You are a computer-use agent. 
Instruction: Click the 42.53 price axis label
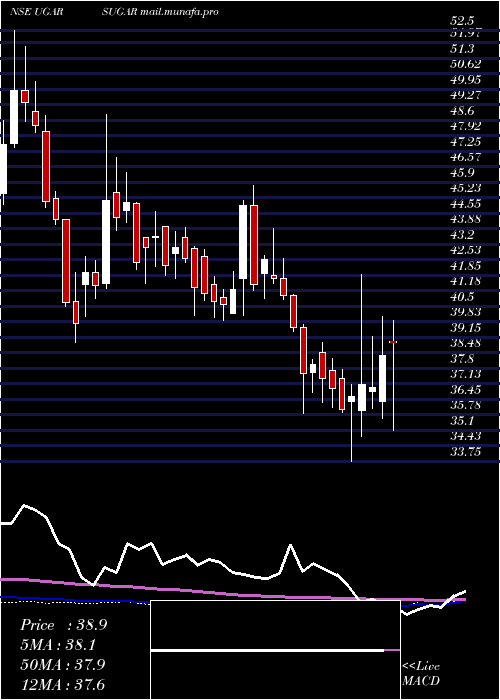click(466, 250)
